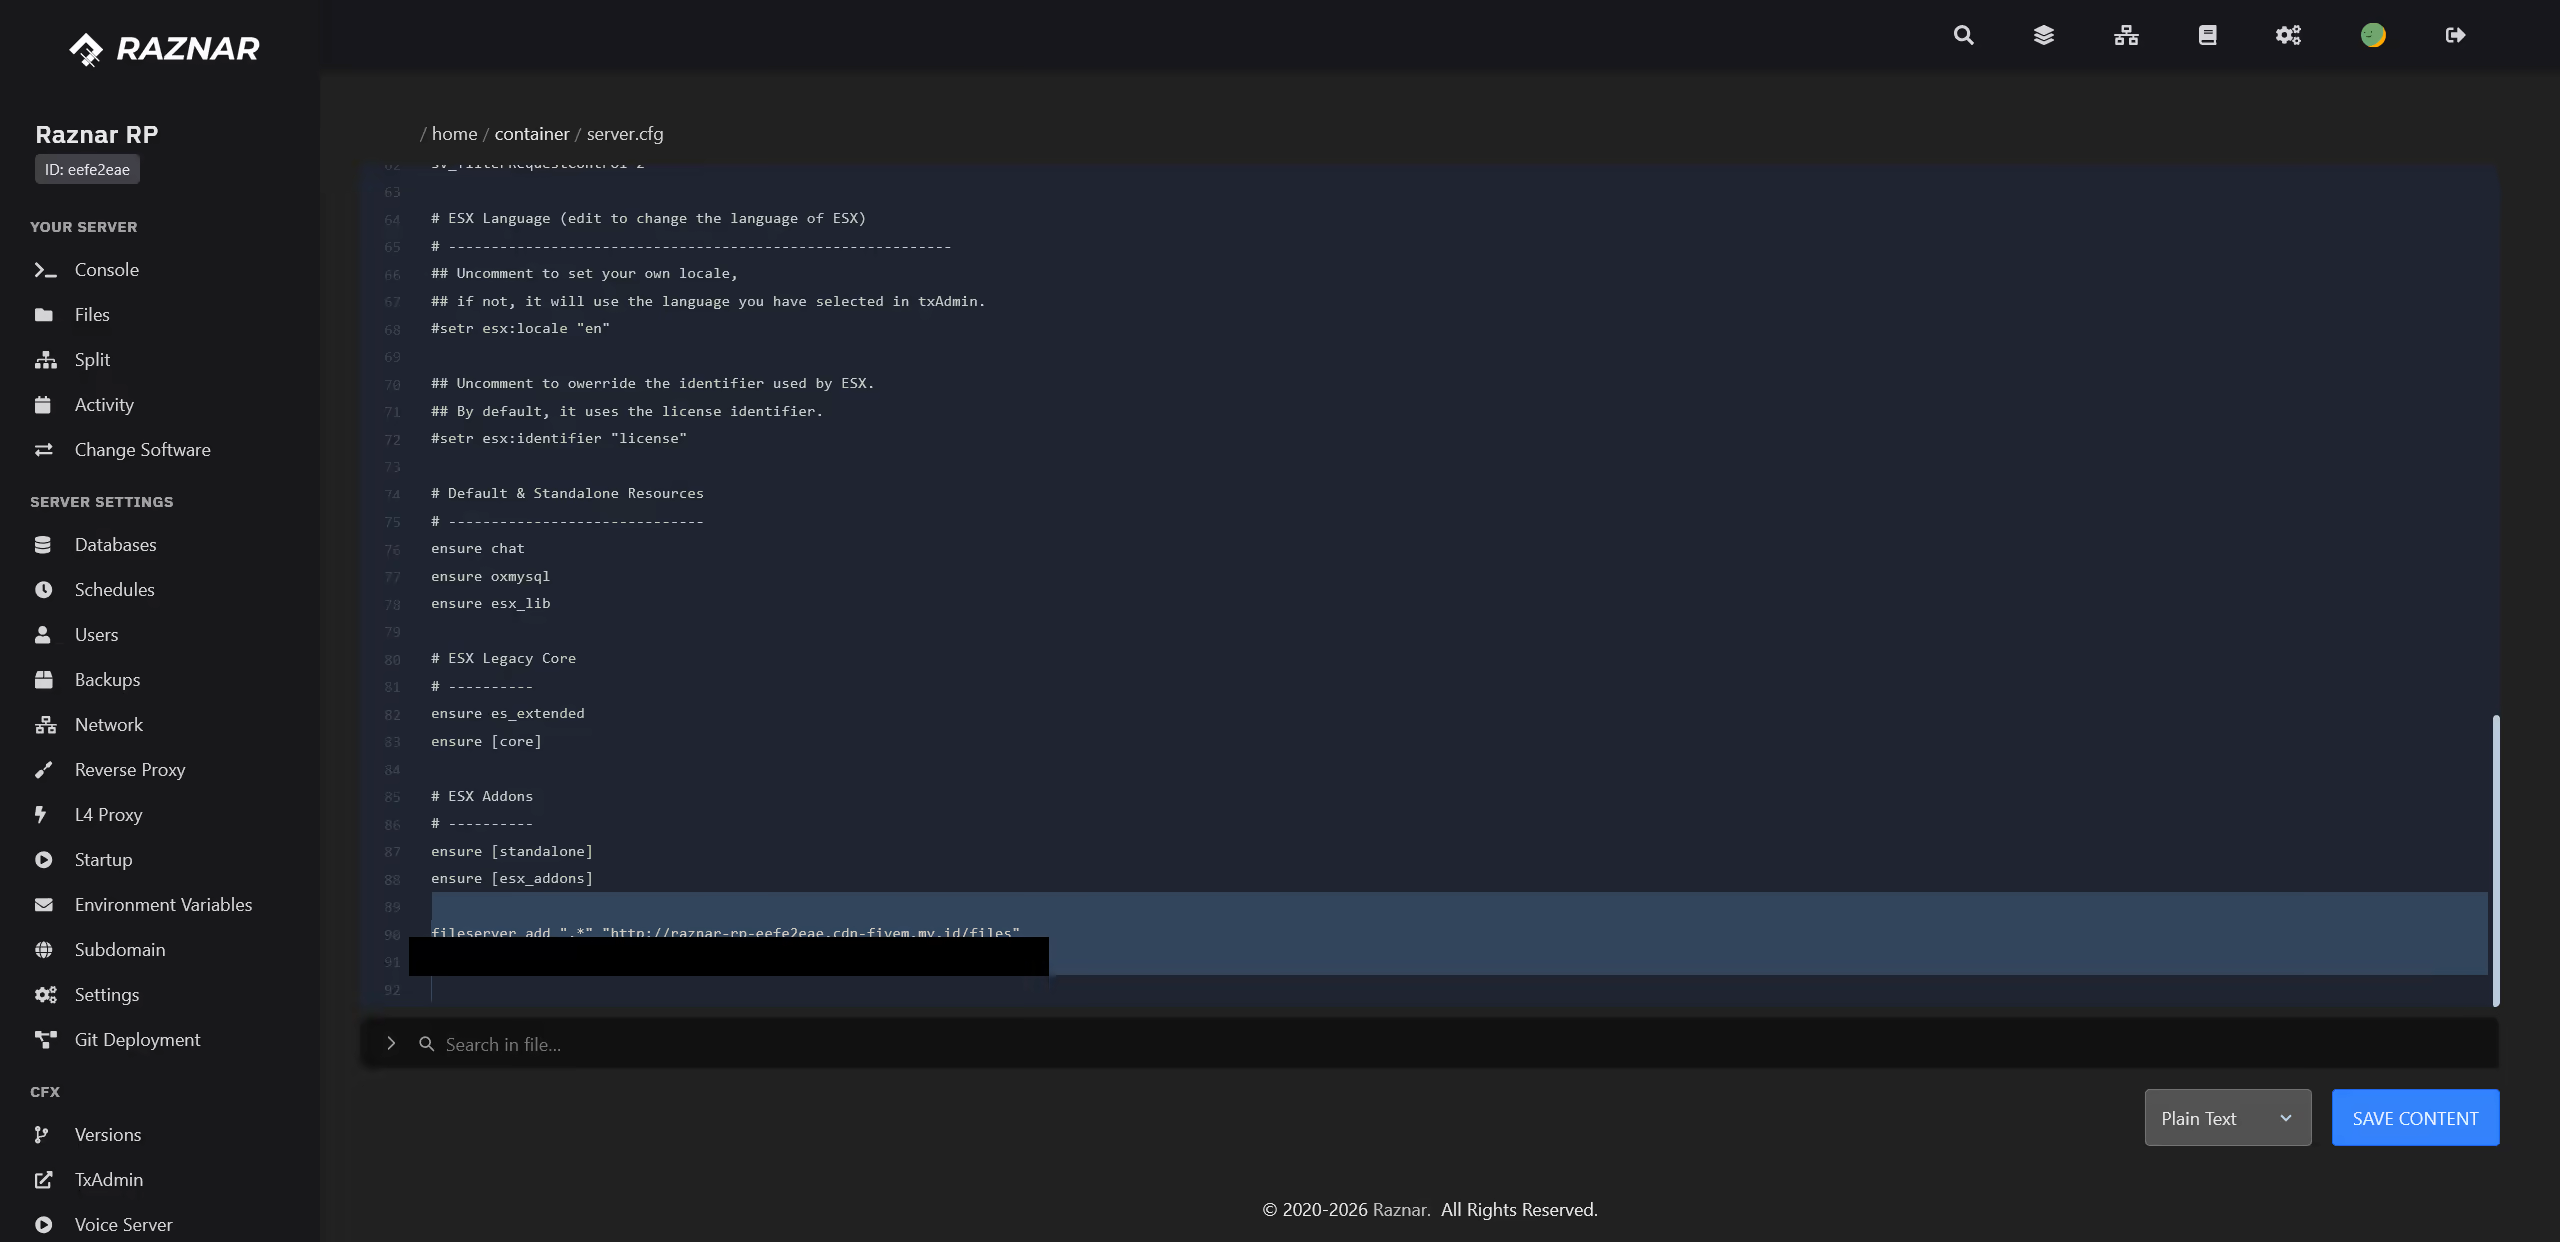Click the '#setr esx:identifier "license"' line
This screenshot has width=2560, height=1242.
[x=558, y=438]
